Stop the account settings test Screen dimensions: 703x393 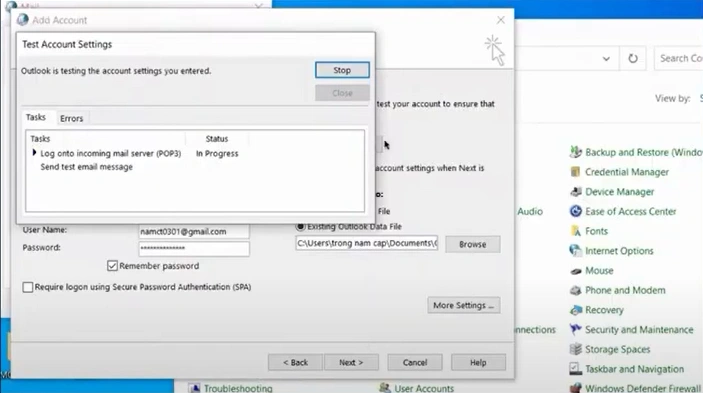tap(342, 70)
